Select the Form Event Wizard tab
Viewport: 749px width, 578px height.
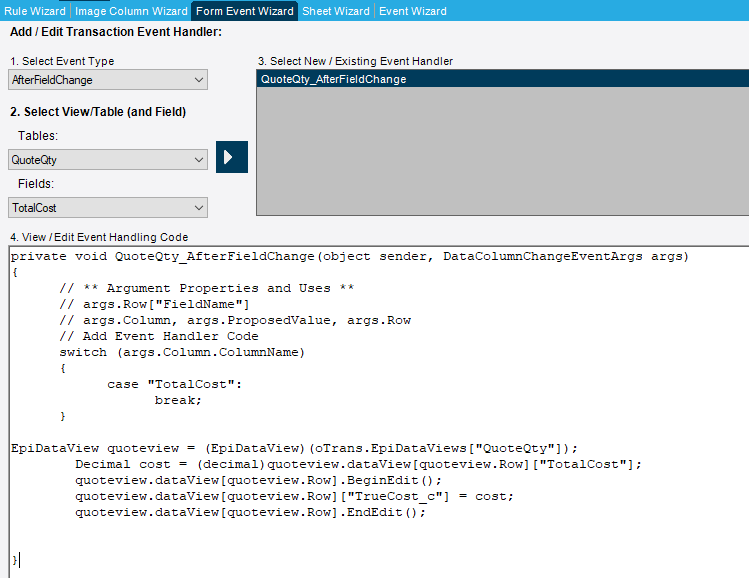click(x=245, y=11)
